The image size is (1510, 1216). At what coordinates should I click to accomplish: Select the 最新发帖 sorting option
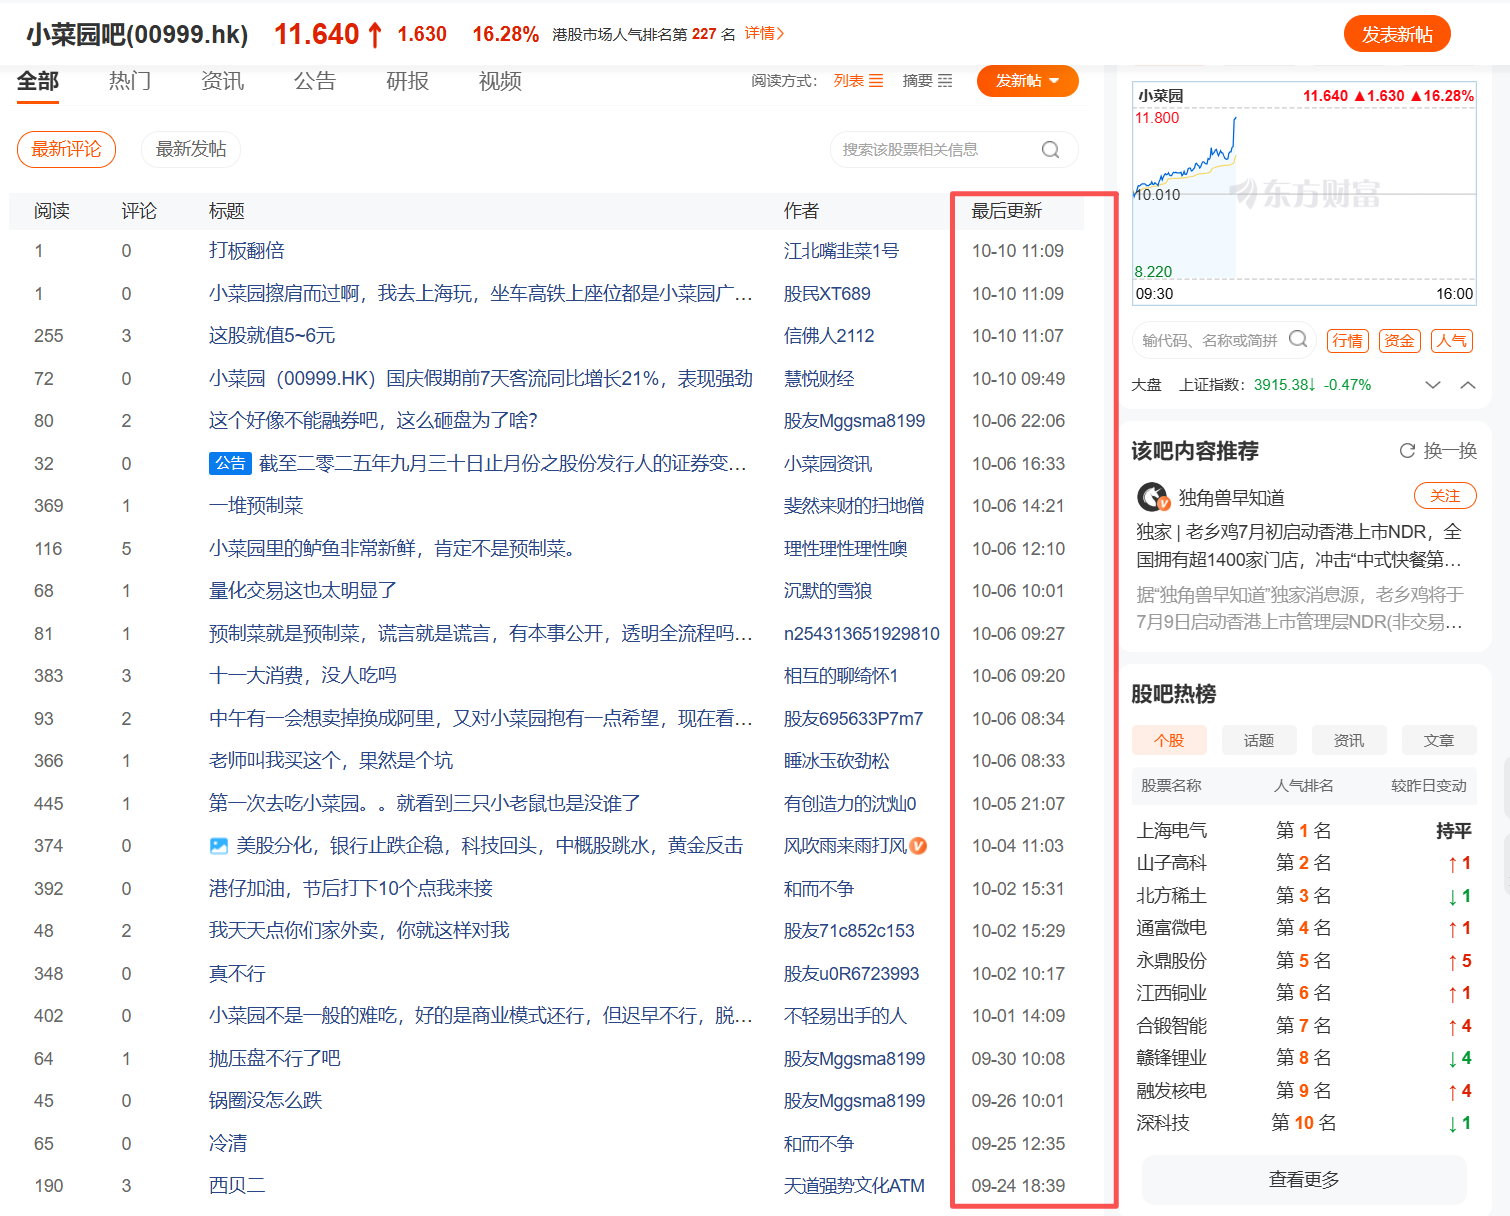(x=190, y=149)
